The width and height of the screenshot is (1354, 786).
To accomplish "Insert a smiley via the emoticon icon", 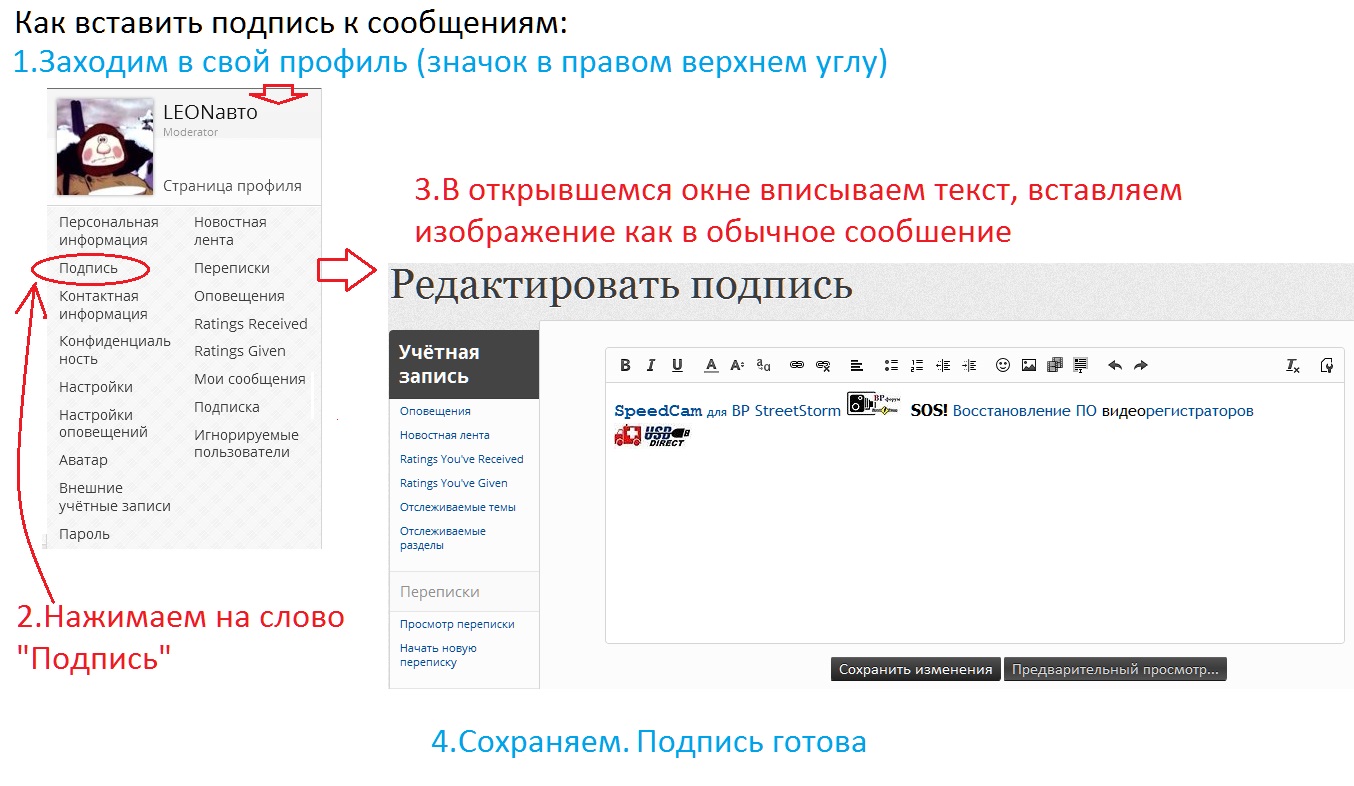I will 1002,366.
